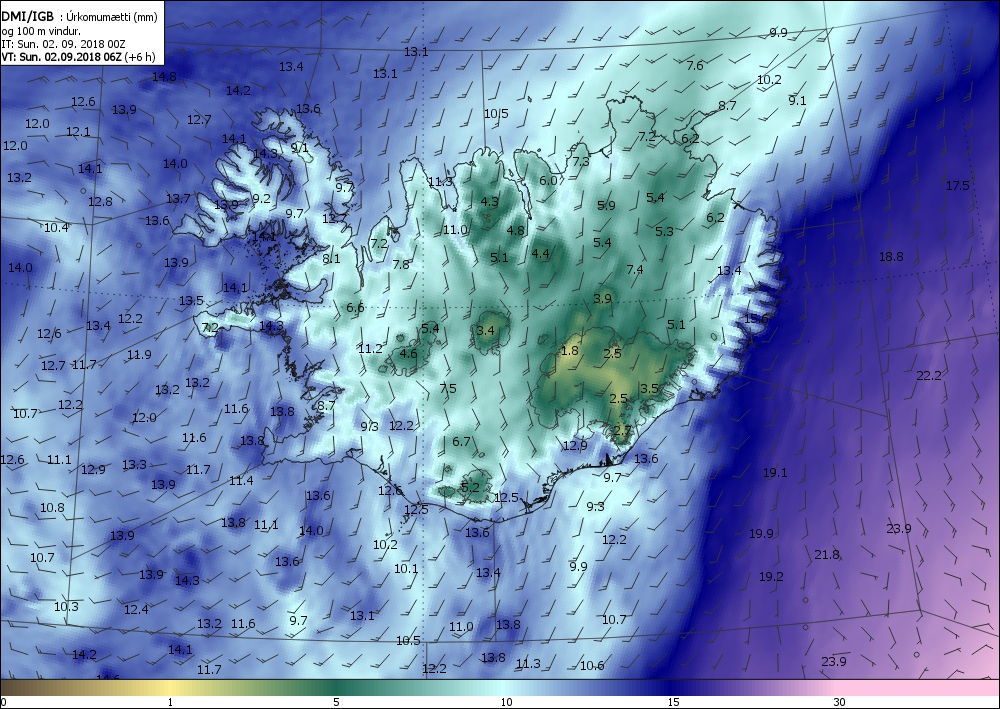Click the DMI/IGB title in legend box

(x=27, y=17)
